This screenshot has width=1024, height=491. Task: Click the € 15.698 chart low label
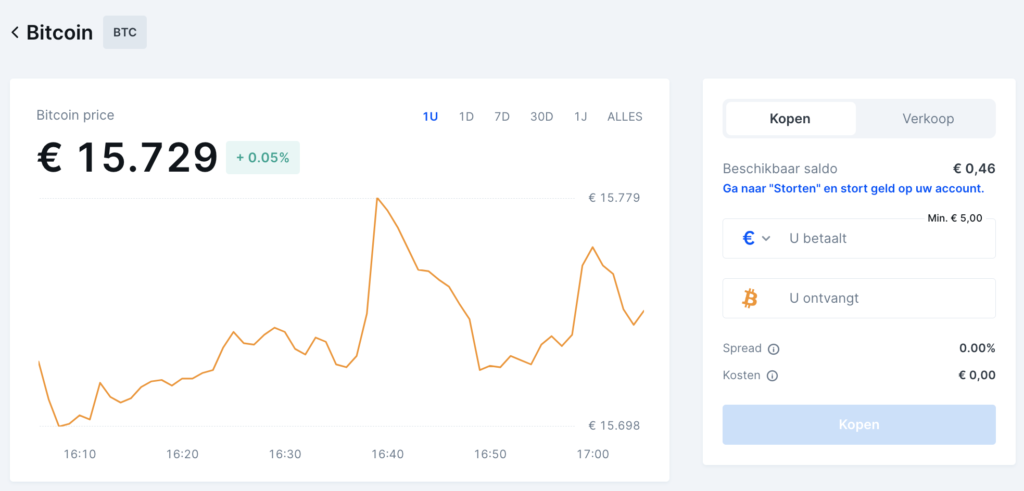[614, 426]
